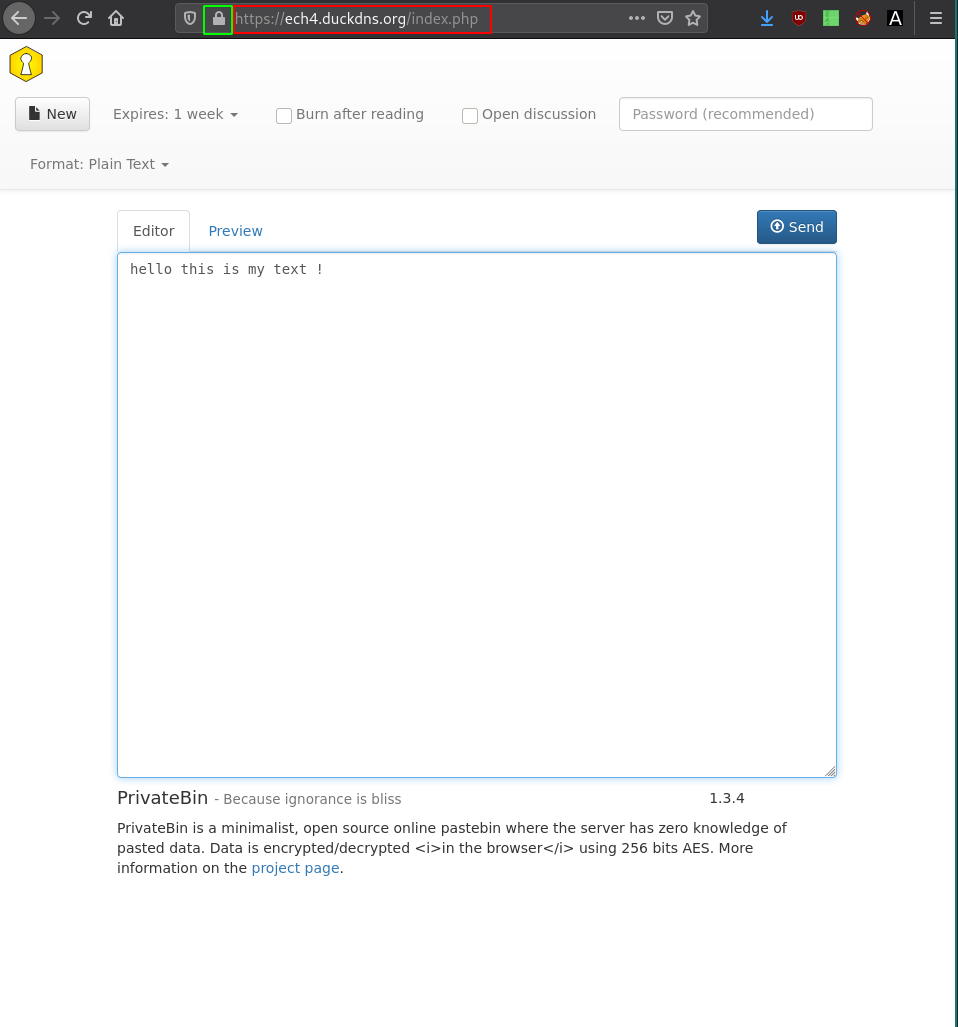The height and width of the screenshot is (1027, 958).
Task: Reload the page with the refresh icon
Action: (x=84, y=18)
